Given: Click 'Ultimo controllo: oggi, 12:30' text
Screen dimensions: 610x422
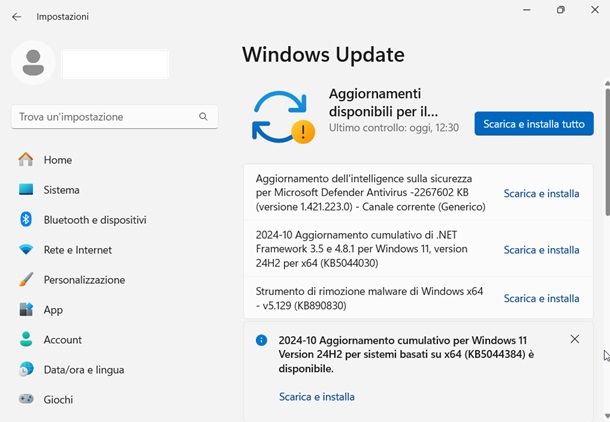Looking at the screenshot, I should coord(394,128).
